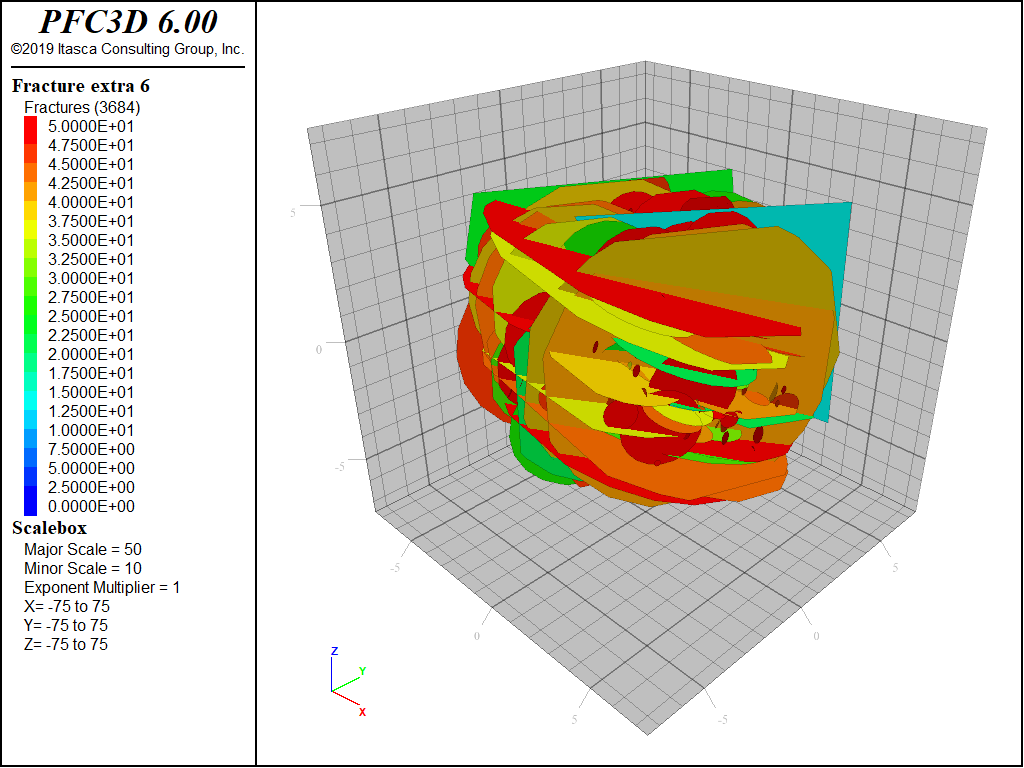The height and width of the screenshot is (768, 1024).
Task: Click the 3.0000E+01 legend value
Action: [91, 278]
